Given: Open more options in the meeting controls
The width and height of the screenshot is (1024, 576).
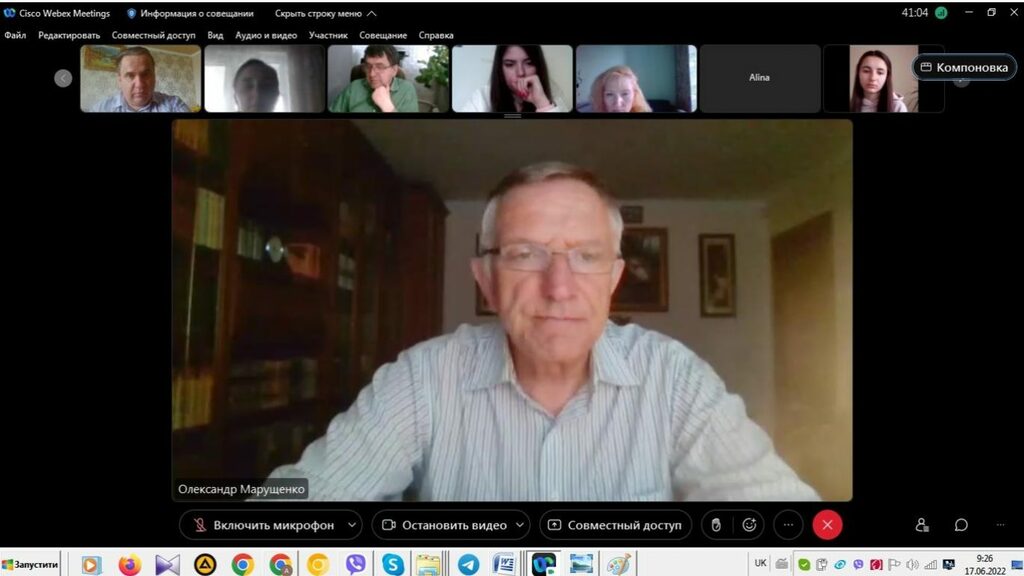Looking at the screenshot, I should pyautogui.click(x=788, y=525).
